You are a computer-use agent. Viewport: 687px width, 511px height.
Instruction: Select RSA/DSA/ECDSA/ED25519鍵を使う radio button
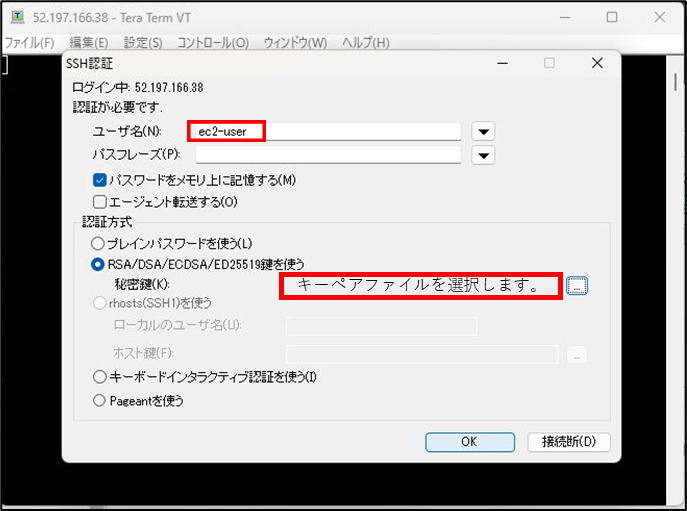(98, 264)
